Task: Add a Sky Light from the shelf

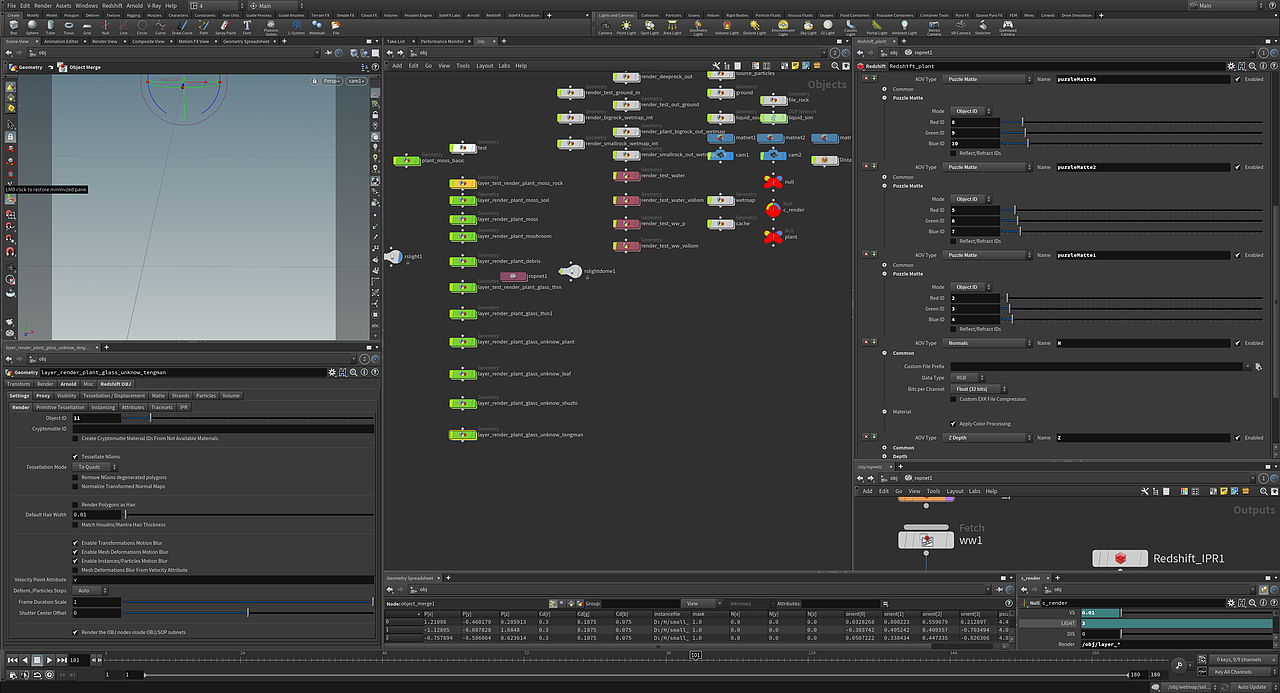Action: click(808, 26)
